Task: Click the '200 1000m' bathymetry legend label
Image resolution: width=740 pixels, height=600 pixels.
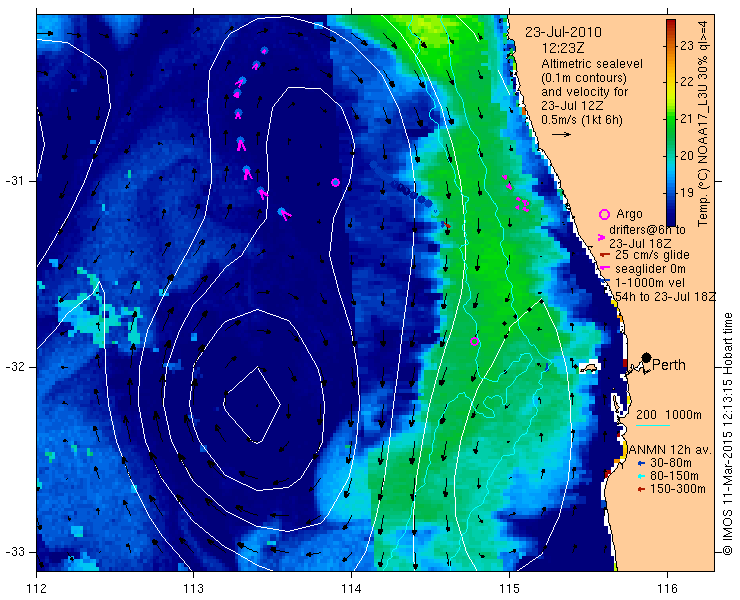Action: (x=669, y=415)
